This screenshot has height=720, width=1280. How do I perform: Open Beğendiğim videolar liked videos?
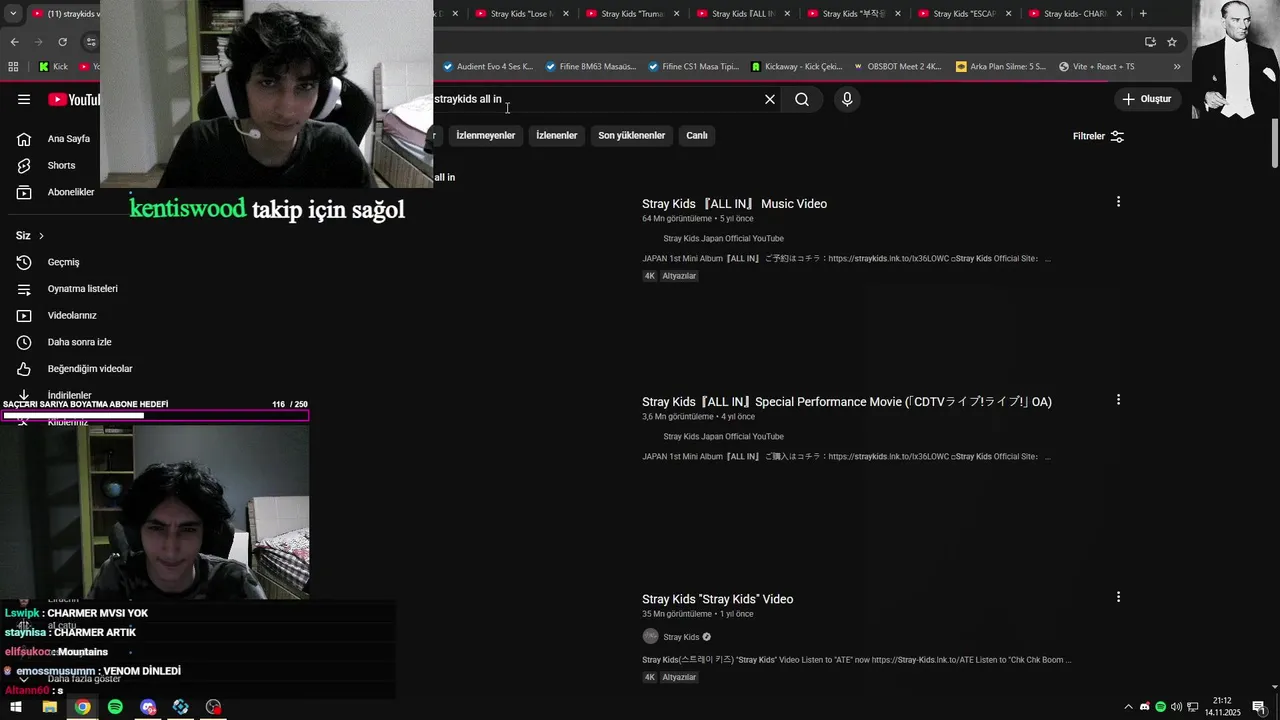point(76,369)
